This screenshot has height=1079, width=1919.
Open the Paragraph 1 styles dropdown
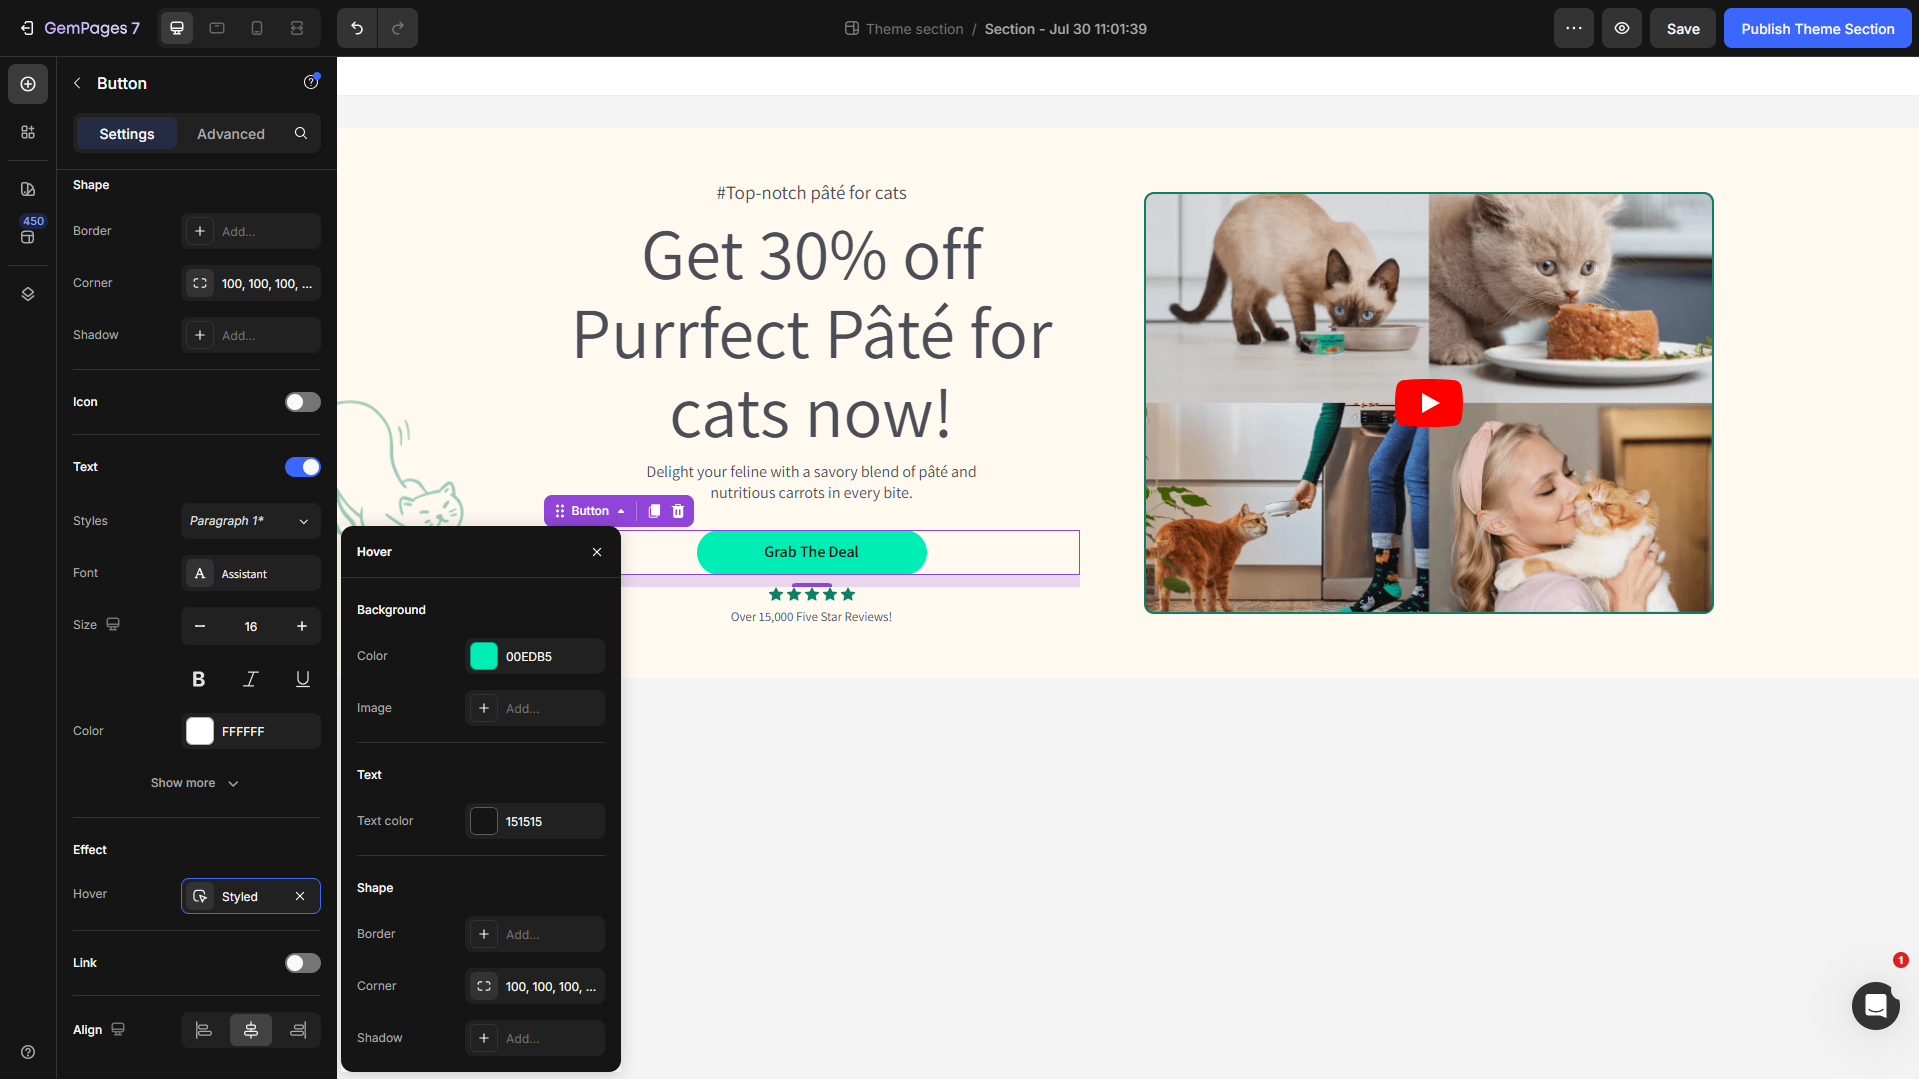click(x=251, y=521)
